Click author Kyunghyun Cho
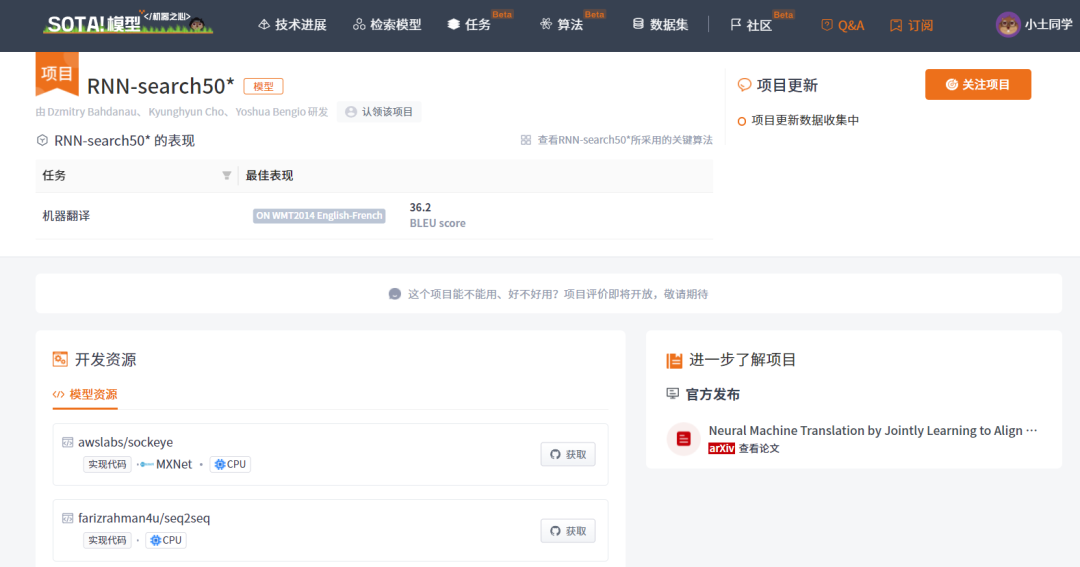1080x567 pixels. 186,112
